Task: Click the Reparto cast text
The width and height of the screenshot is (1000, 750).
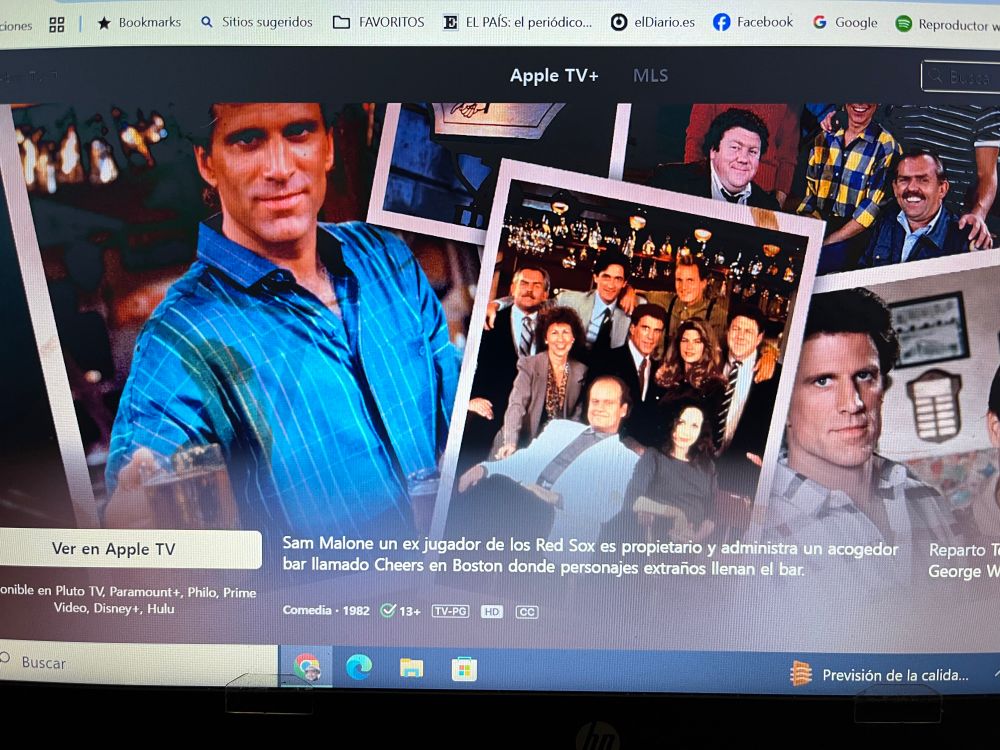Action: [964, 560]
